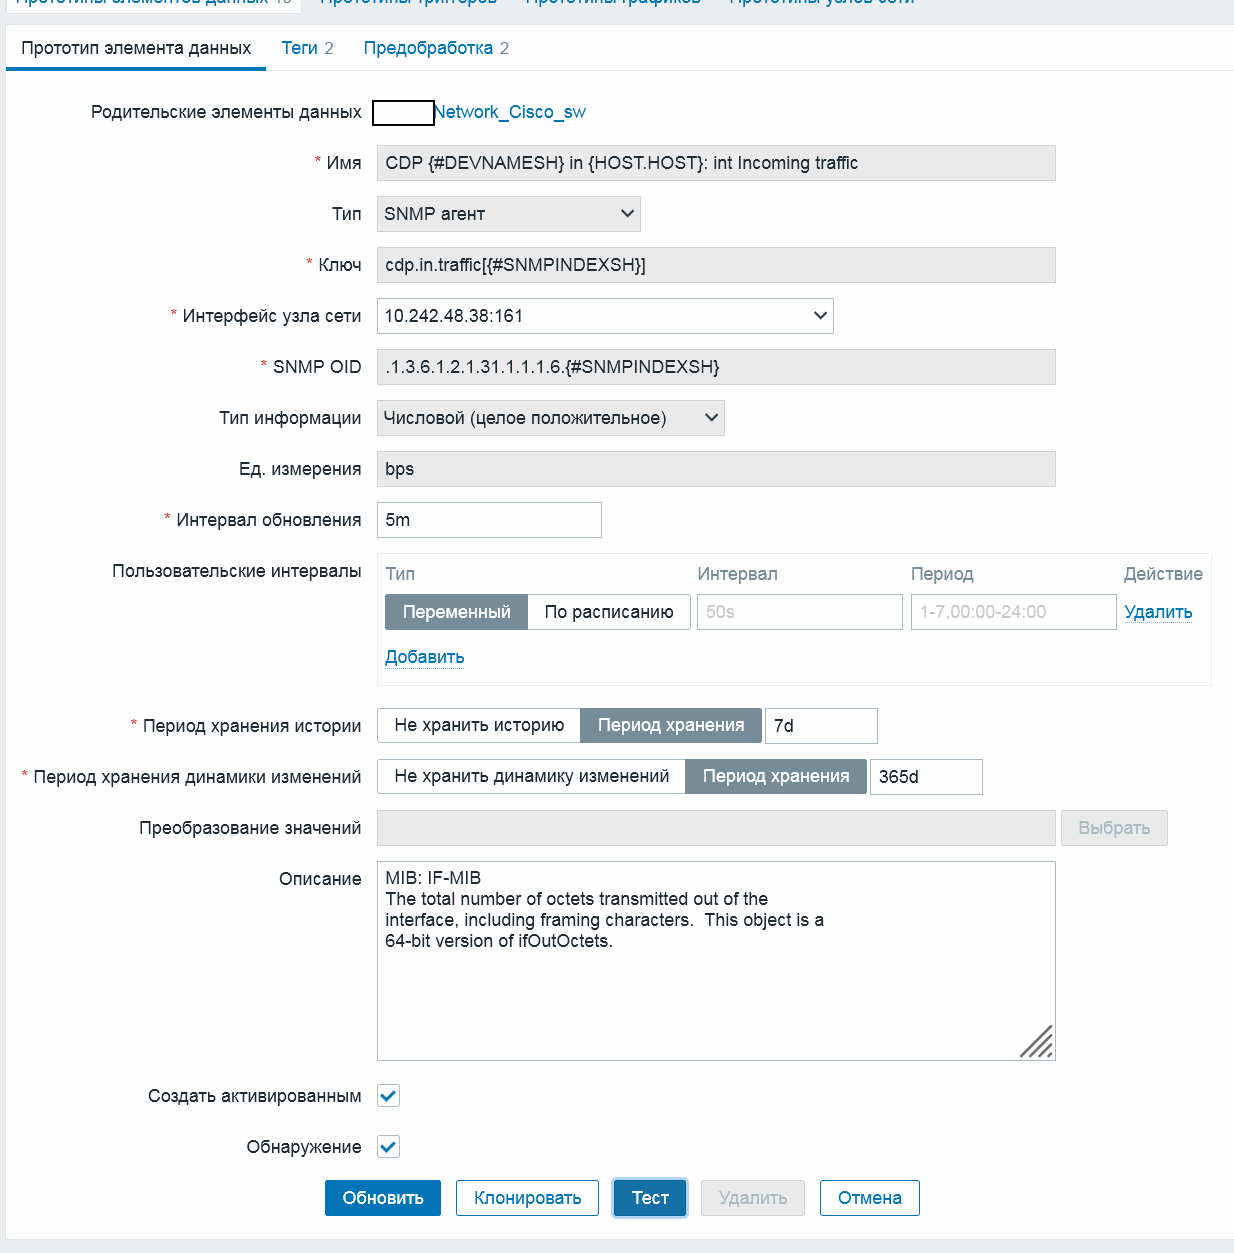Uncheck Создать активированным
This screenshot has width=1234, height=1253.
[388, 1095]
